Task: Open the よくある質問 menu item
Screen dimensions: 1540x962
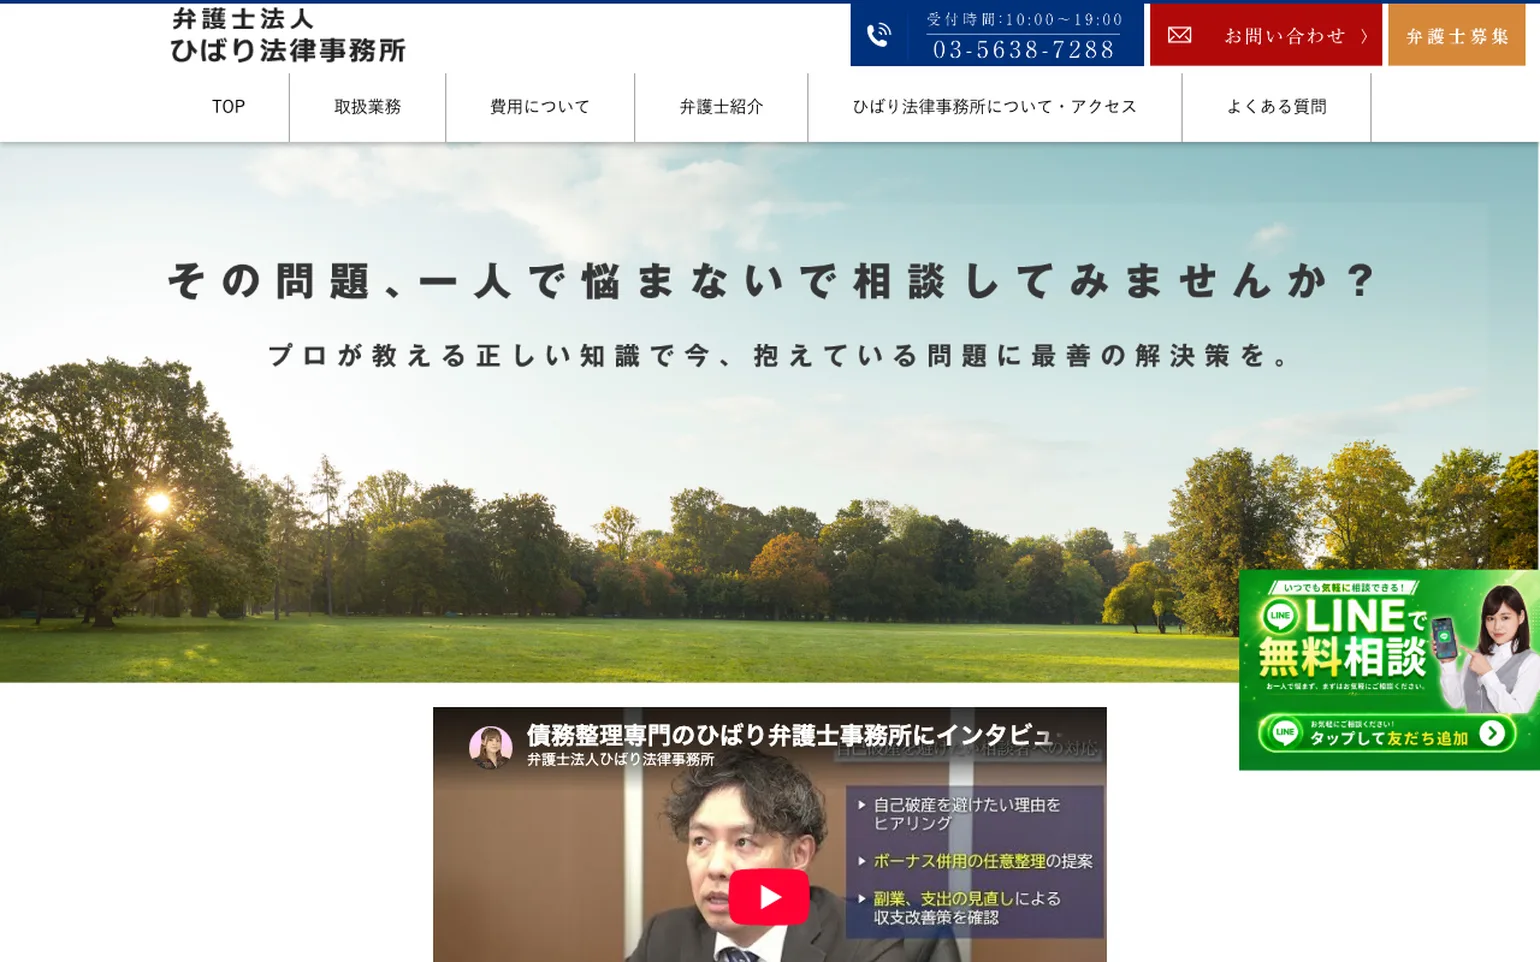Action: click(1277, 107)
